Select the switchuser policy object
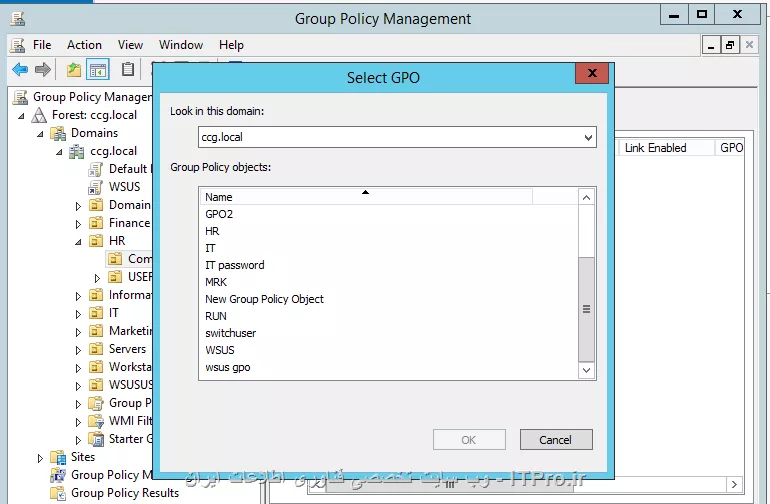Screen dimensions: 770x504 pyautogui.click(x=231, y=333)
